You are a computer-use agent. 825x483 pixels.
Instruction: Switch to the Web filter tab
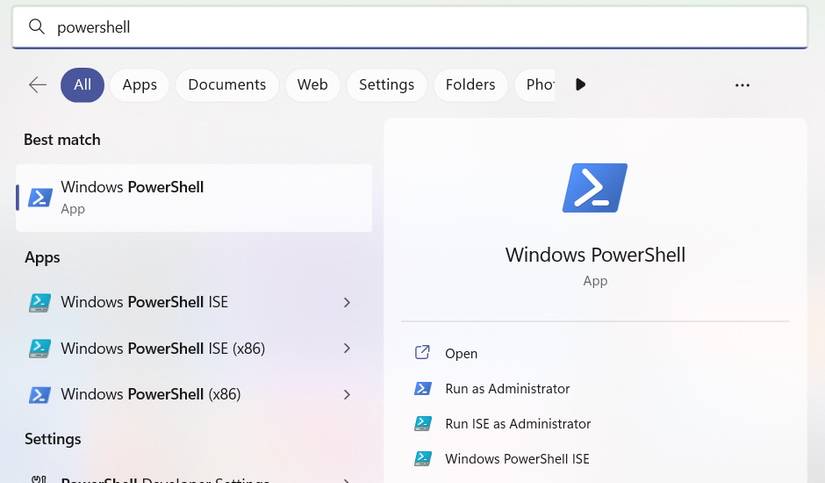[x=312, y=85]
